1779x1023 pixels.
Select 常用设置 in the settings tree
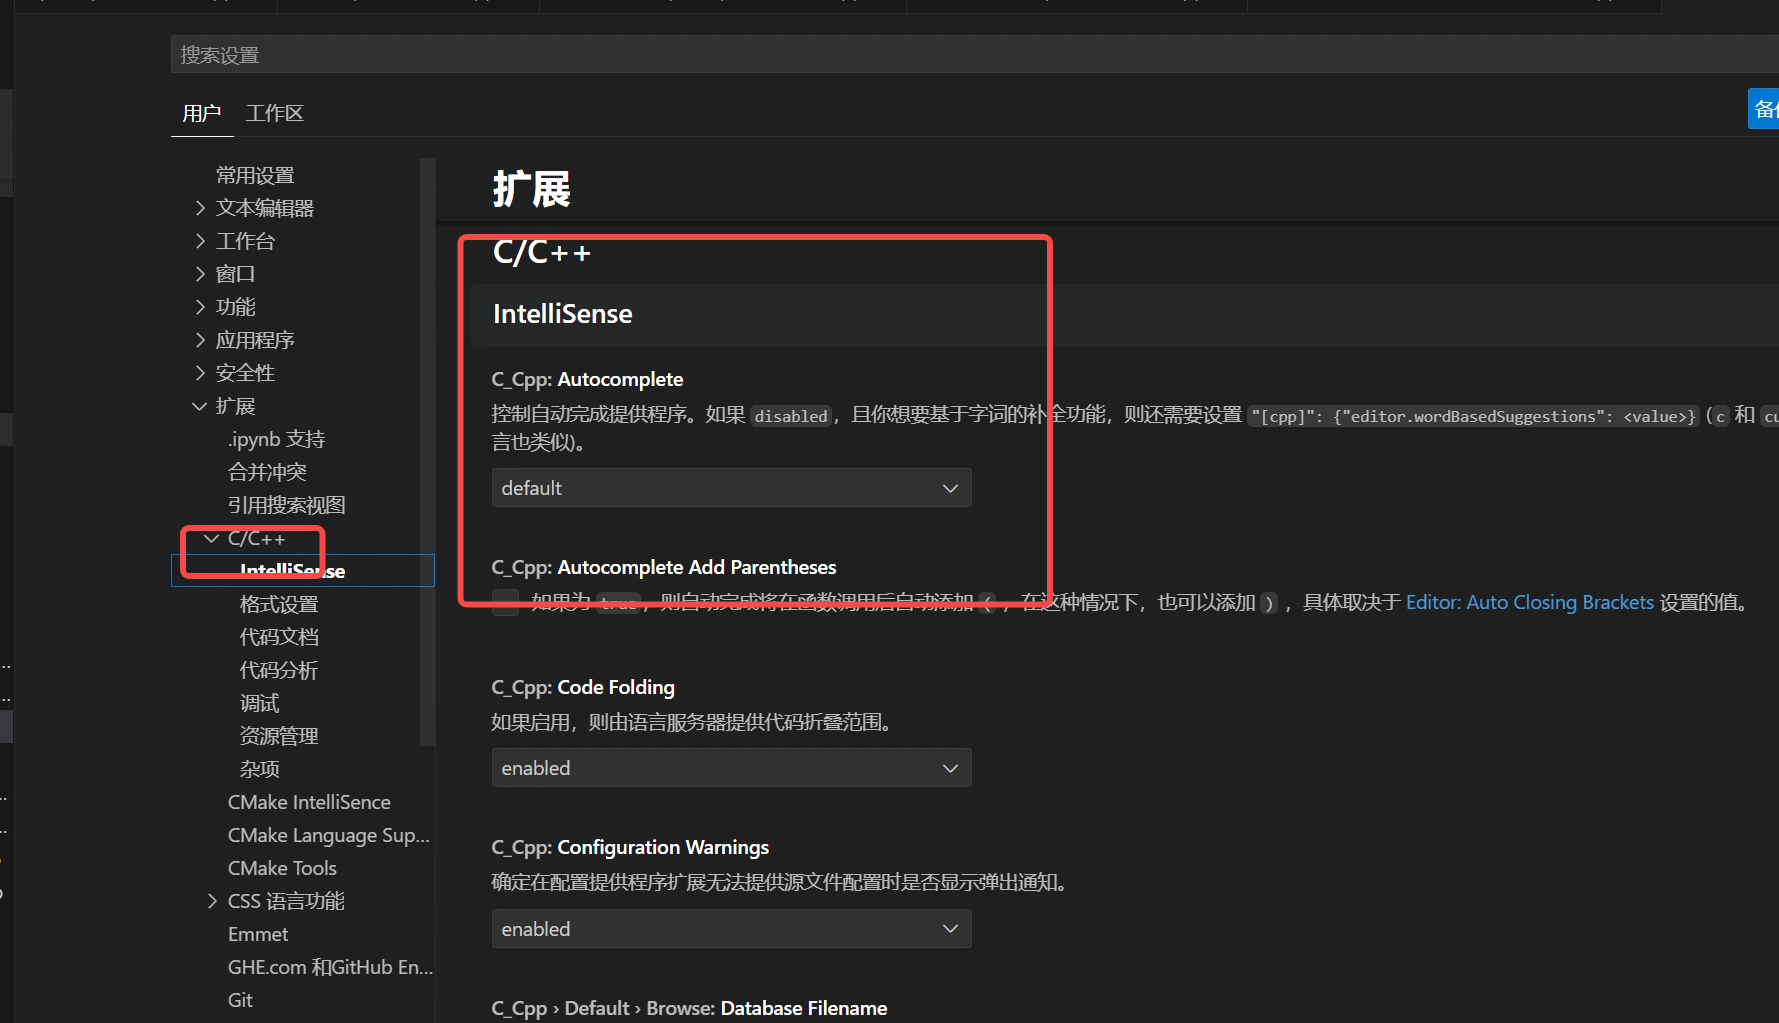tap(255, 175)
